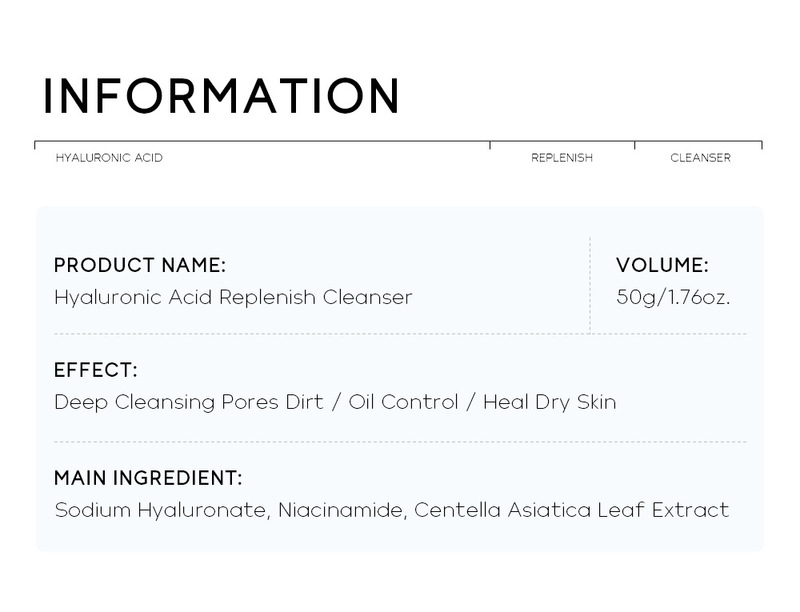800x612 pixels.
Task: Click the dashed line above the EFFECT label
Action: pyautogui.click(x=400, y=333)
